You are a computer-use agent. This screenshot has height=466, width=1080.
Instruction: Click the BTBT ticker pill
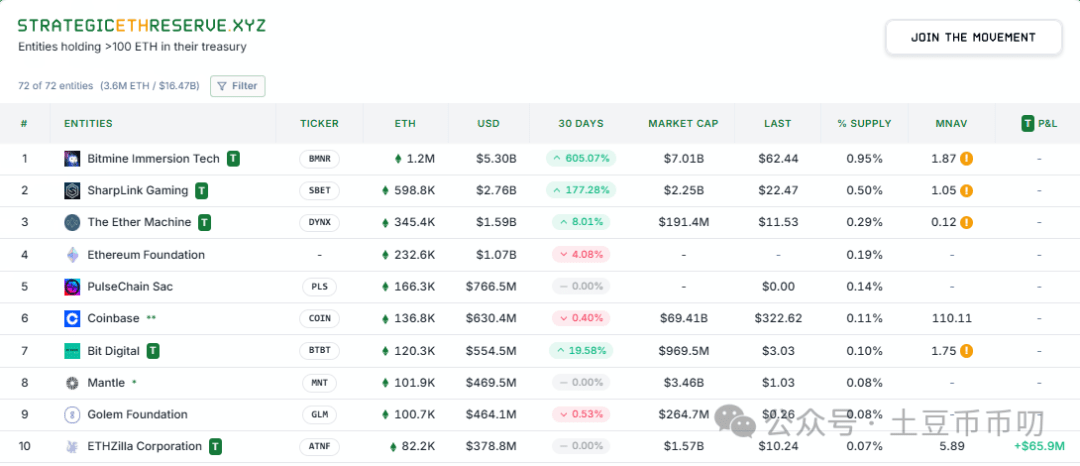[320, 351]
